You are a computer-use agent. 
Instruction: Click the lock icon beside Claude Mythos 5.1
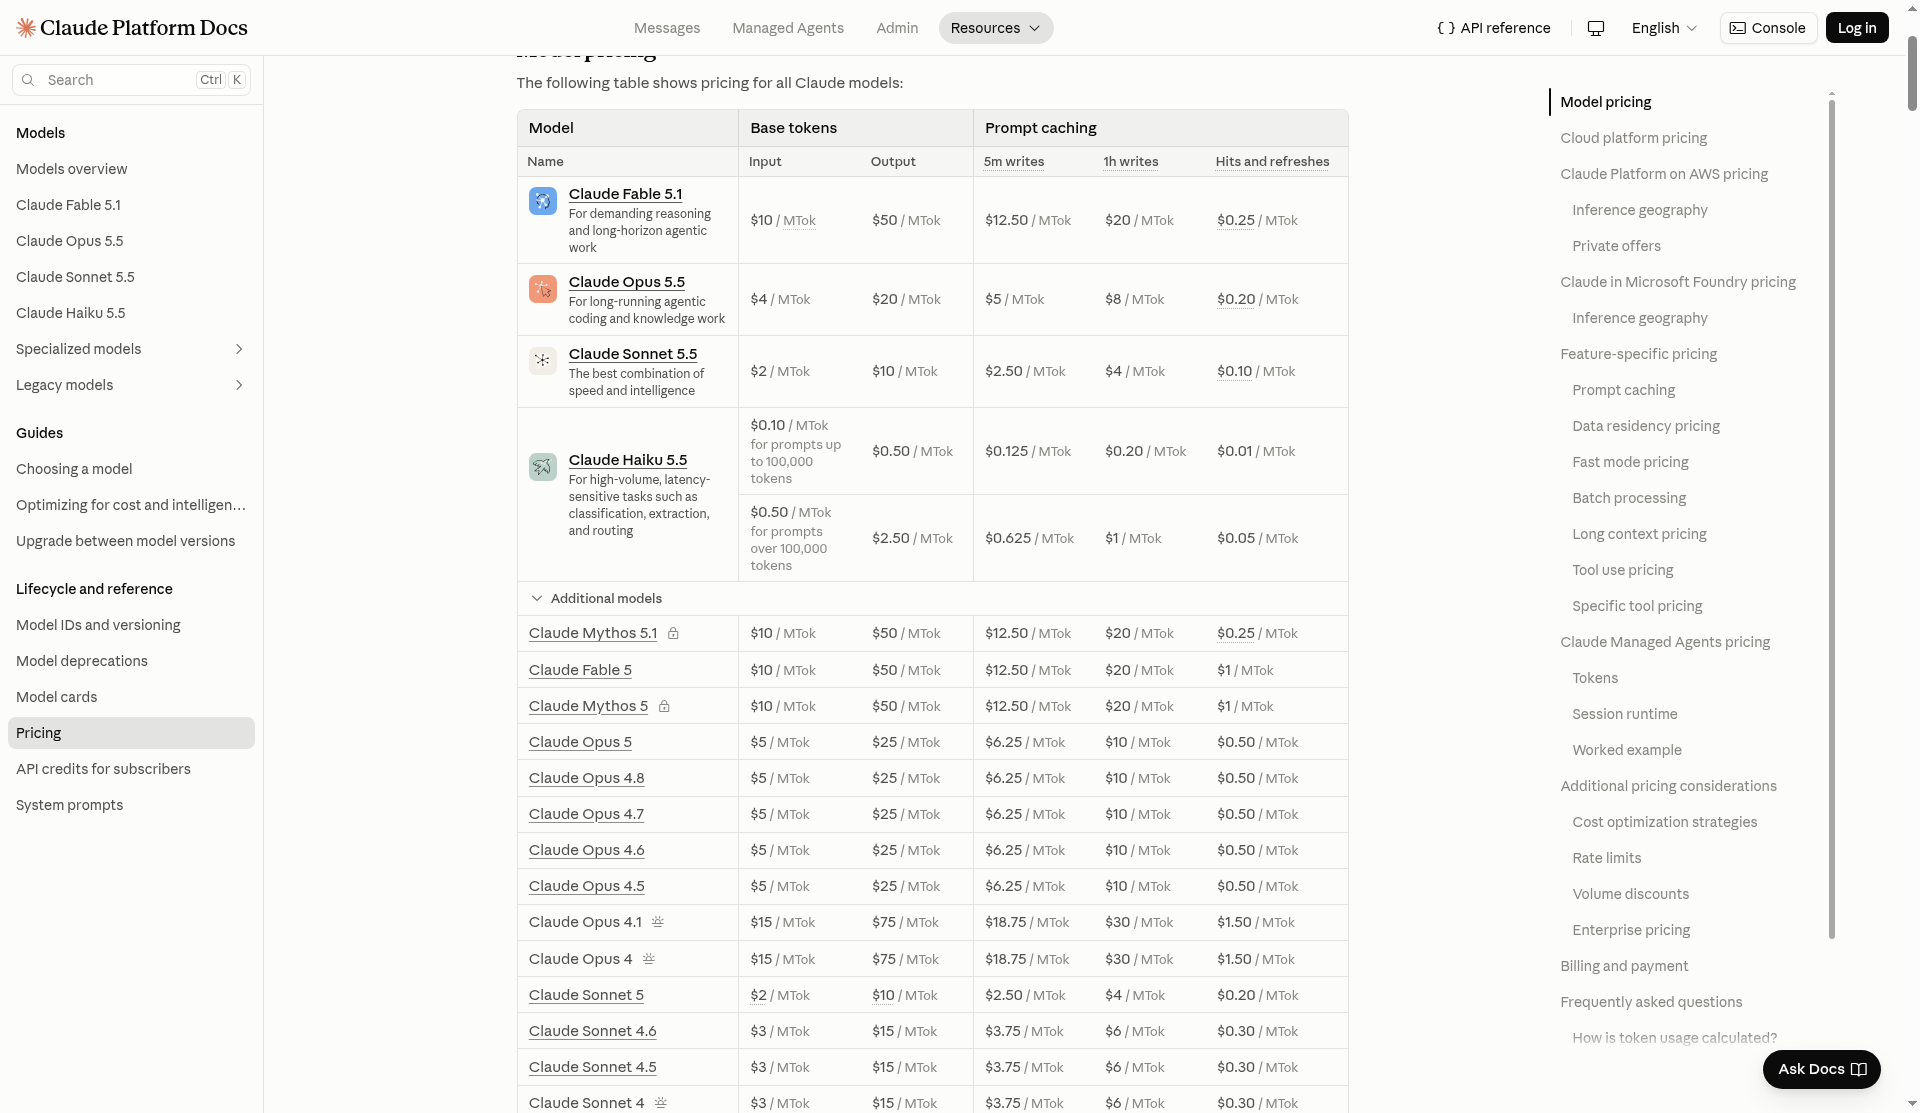(673, 634)
